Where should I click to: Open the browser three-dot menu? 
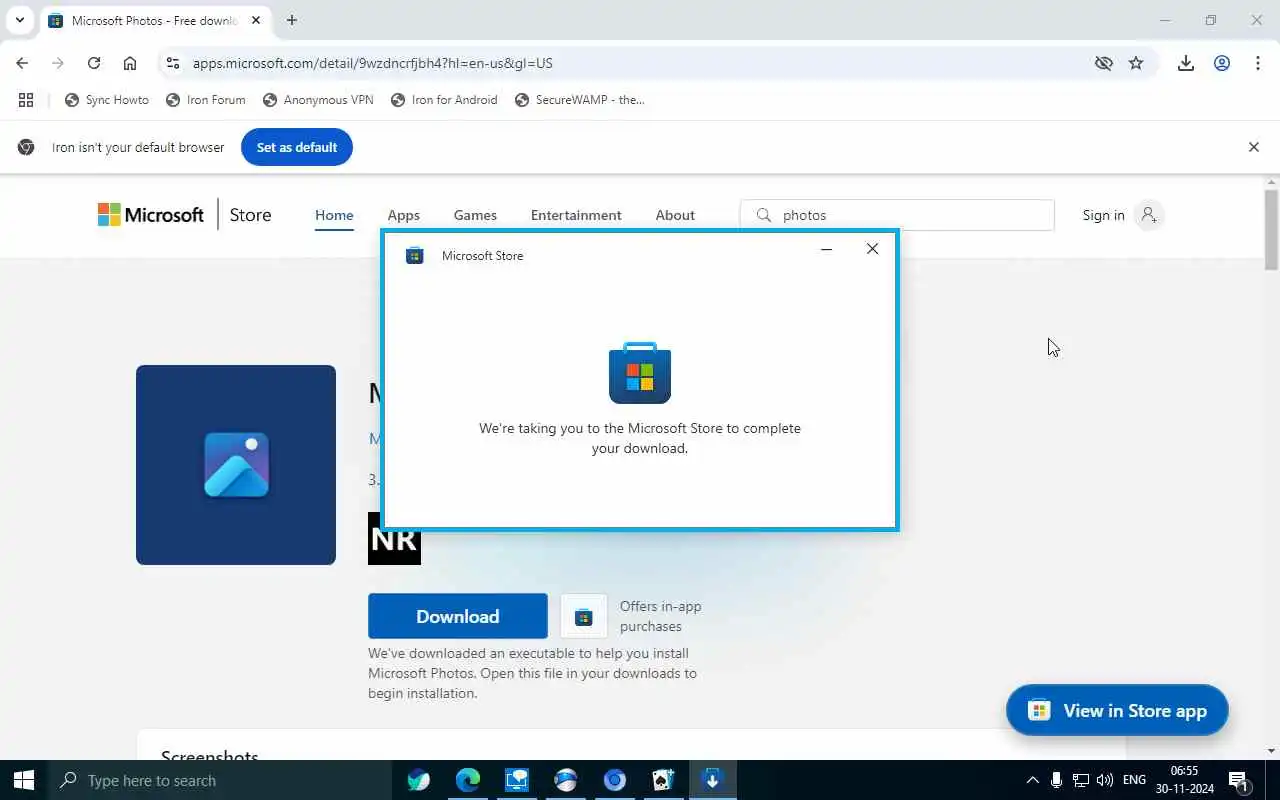pos(1258,63)
